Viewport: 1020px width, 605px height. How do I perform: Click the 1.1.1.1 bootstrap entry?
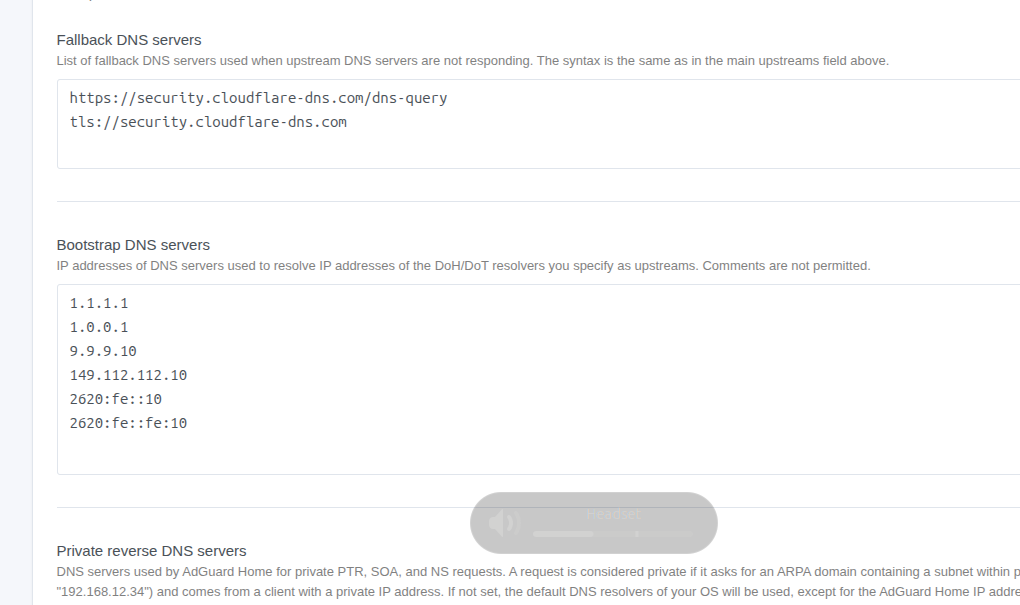tap(99, 303)
